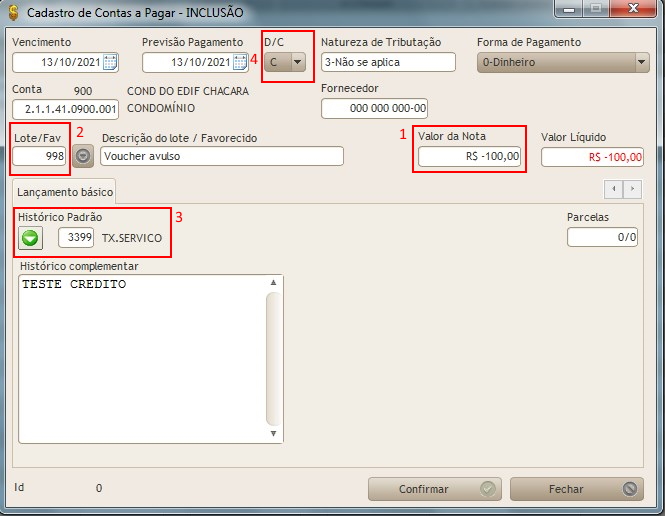
Task: Expand the D/C dropdown
Action: click(297, 62)
